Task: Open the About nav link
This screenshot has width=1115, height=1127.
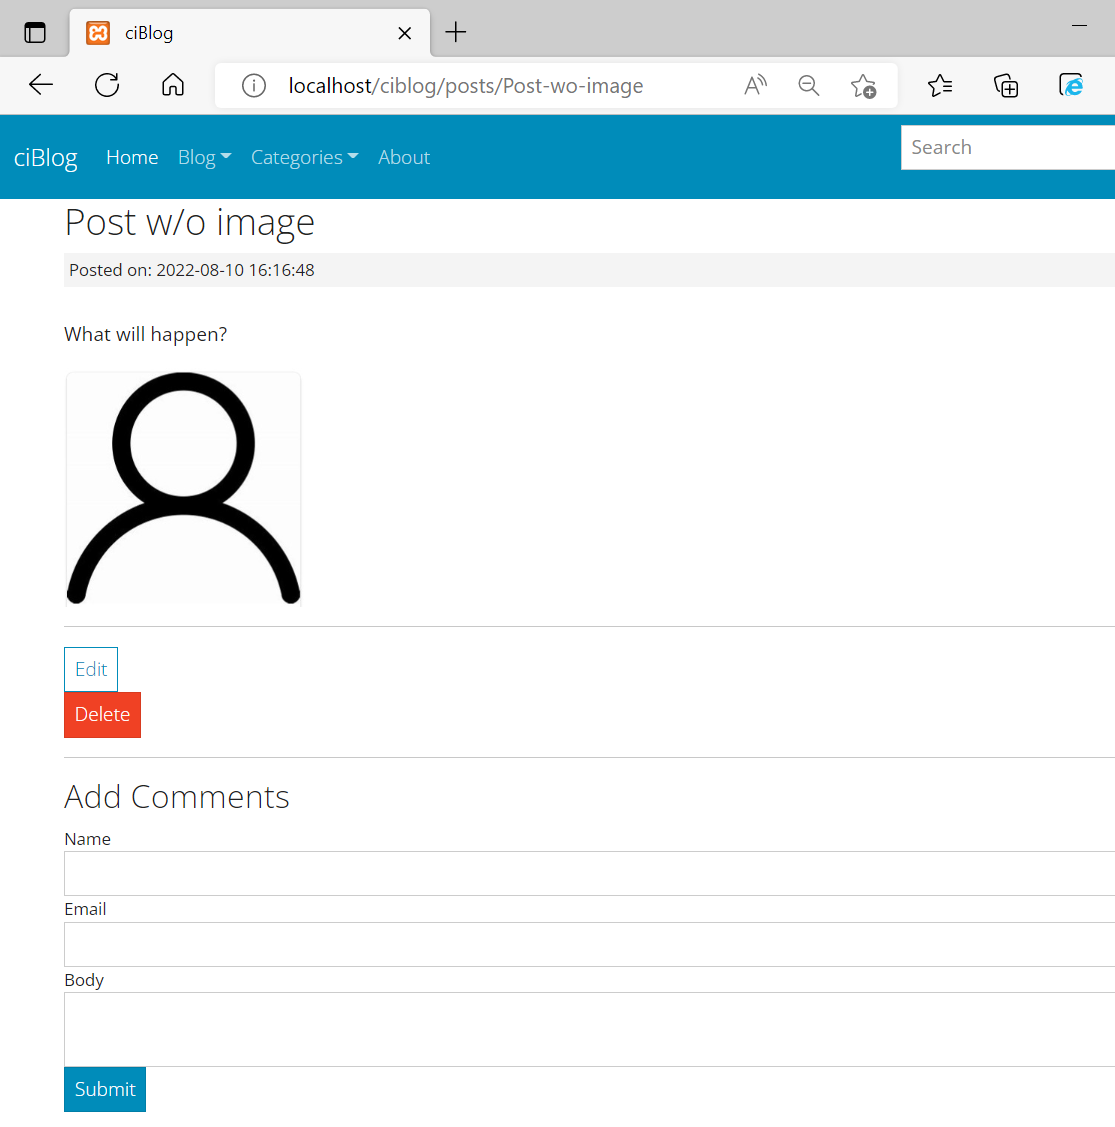Action: 404,157
